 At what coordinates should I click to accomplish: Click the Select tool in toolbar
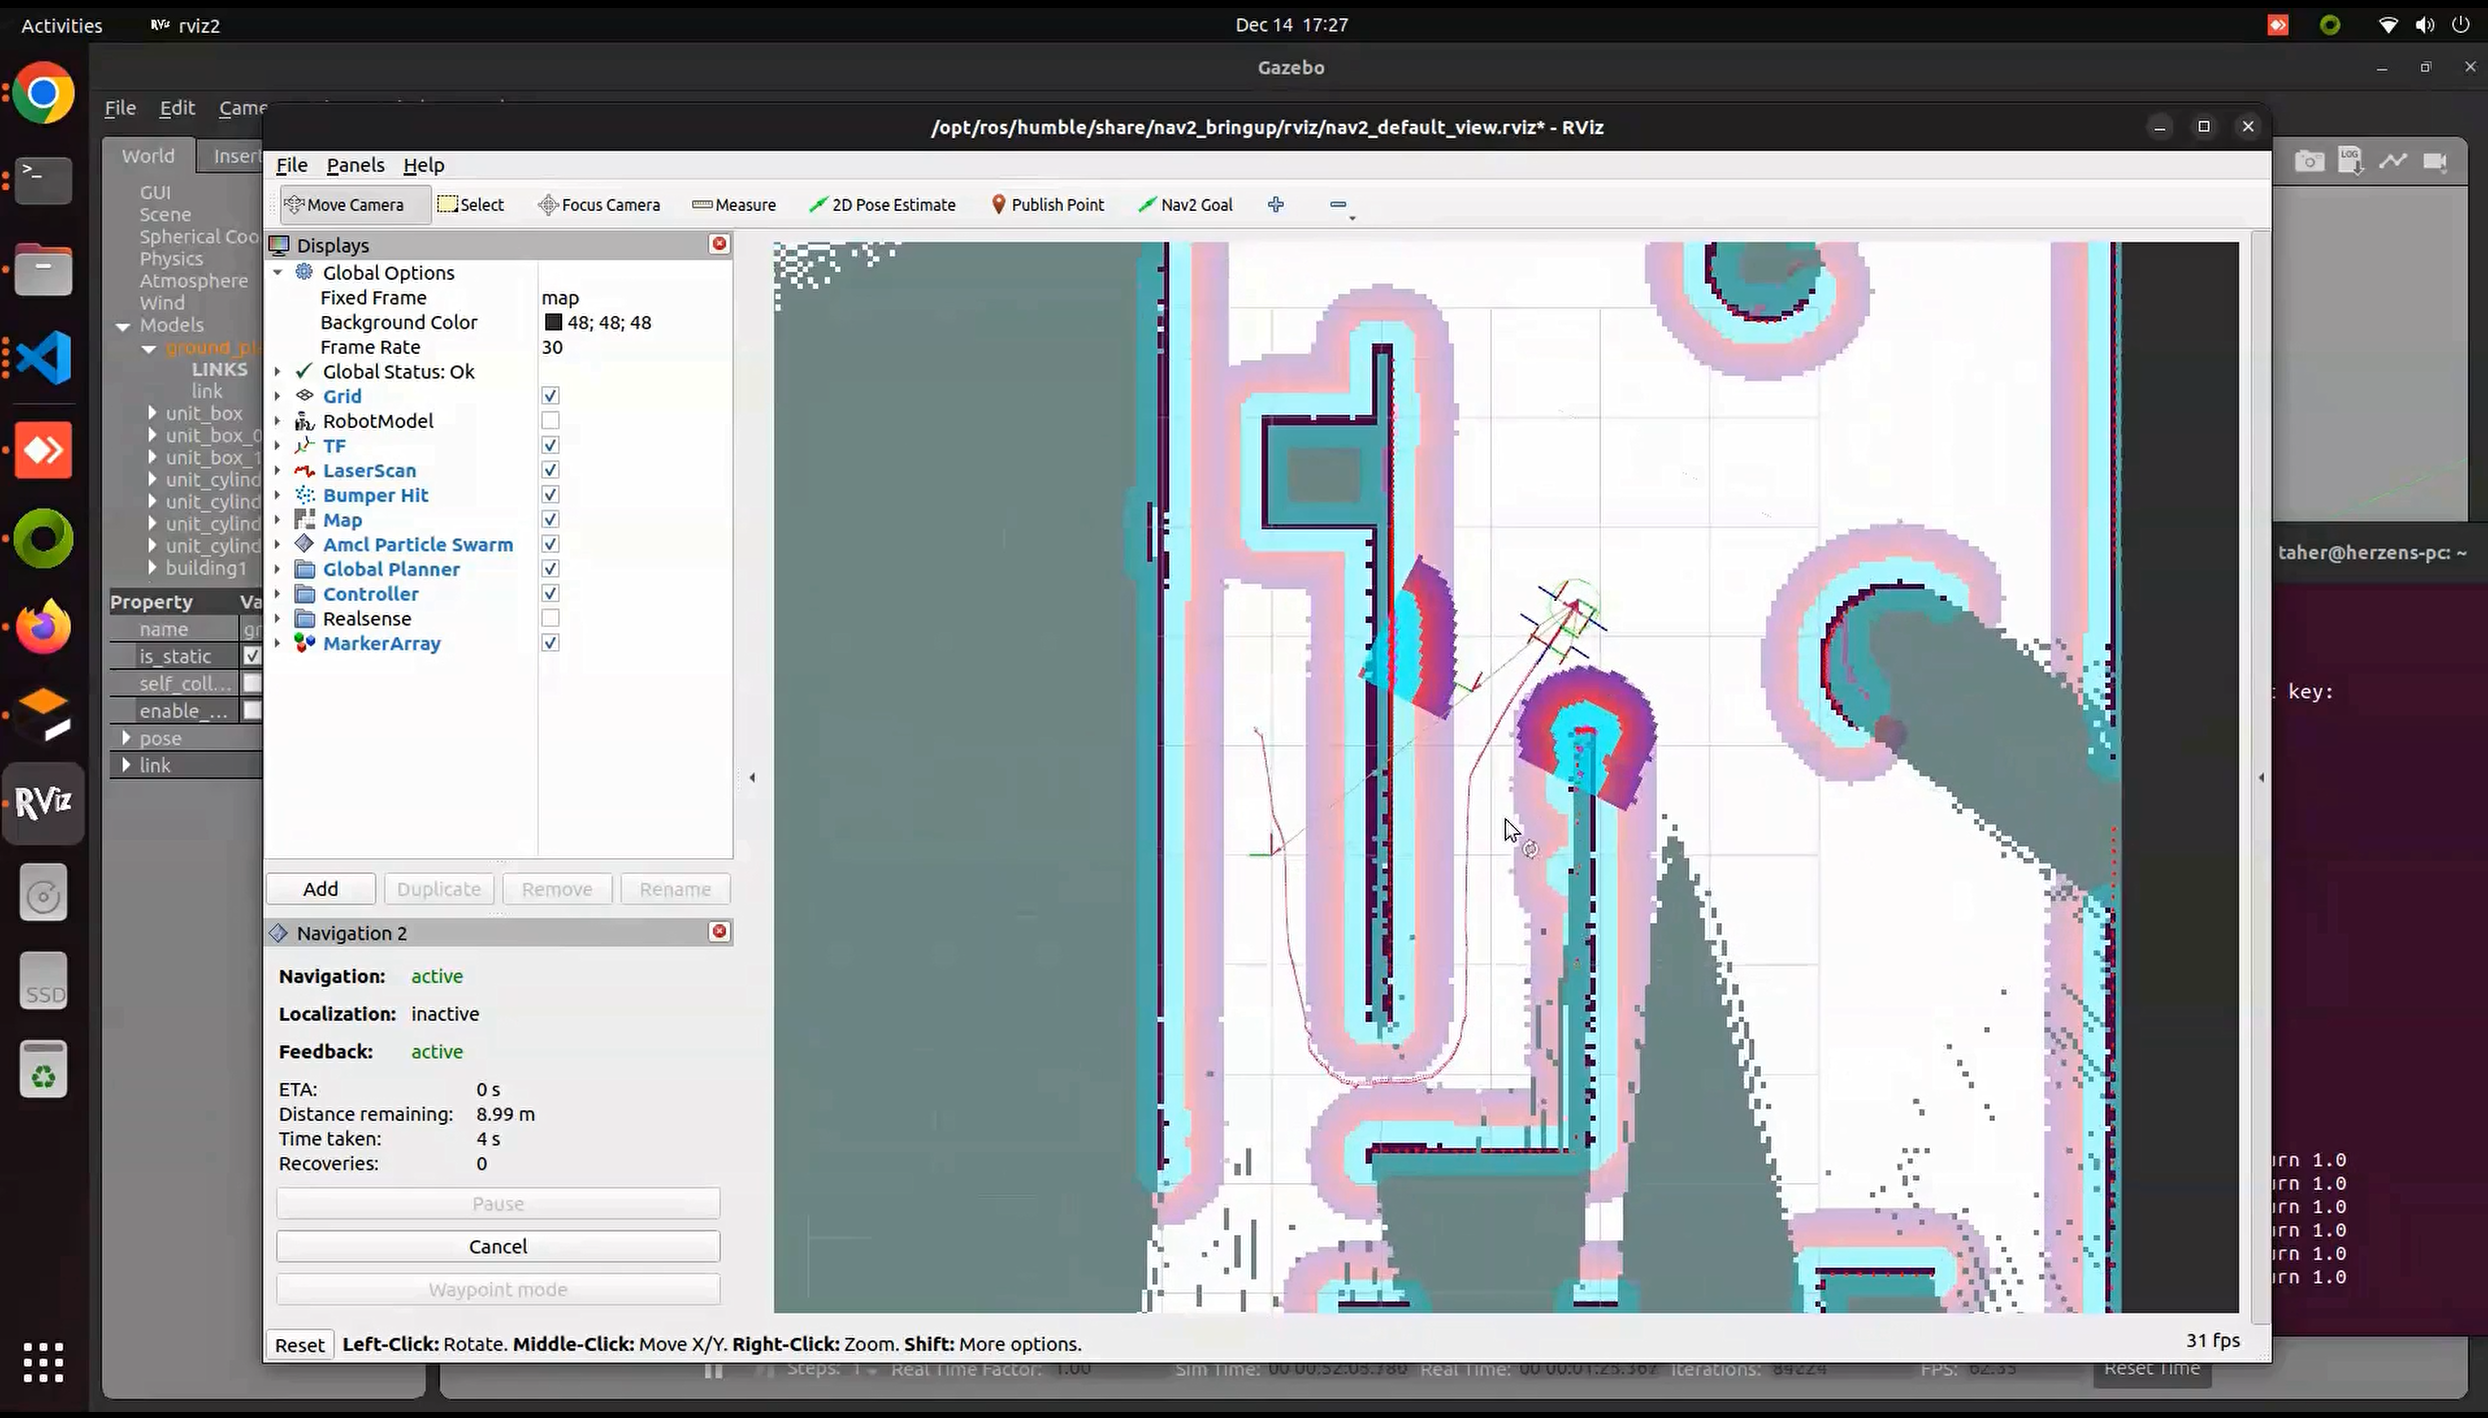coord(471,205)
